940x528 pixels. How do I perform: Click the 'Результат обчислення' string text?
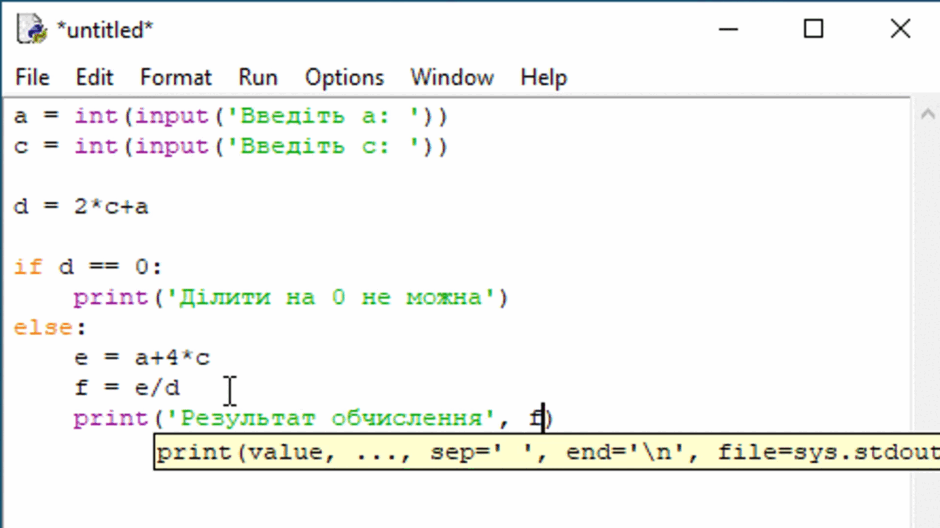(x=332, y=418)
